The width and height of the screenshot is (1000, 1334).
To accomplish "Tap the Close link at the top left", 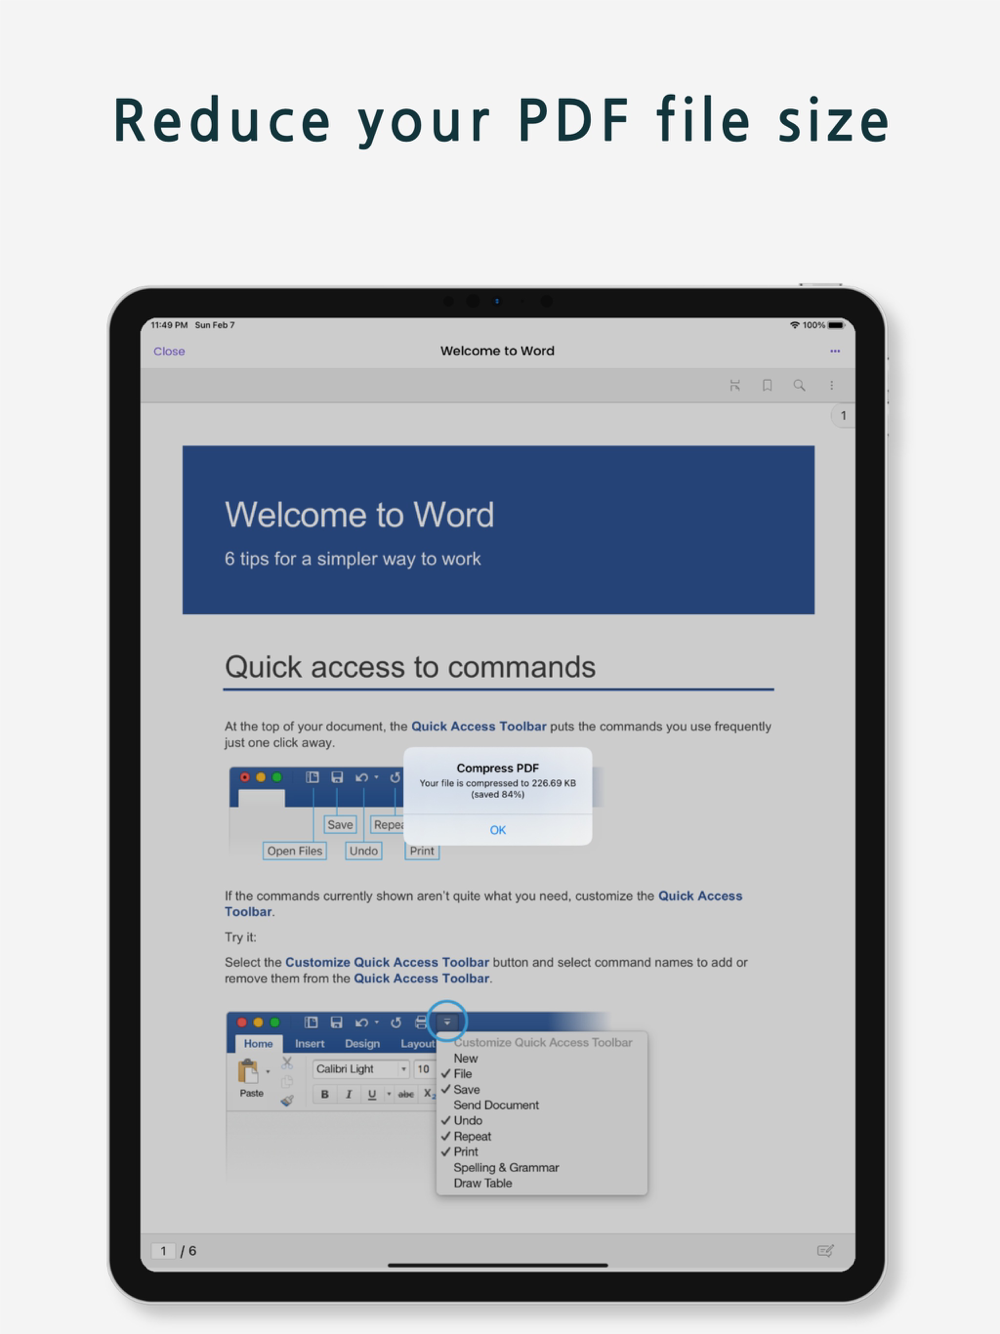I will (169, 351).
